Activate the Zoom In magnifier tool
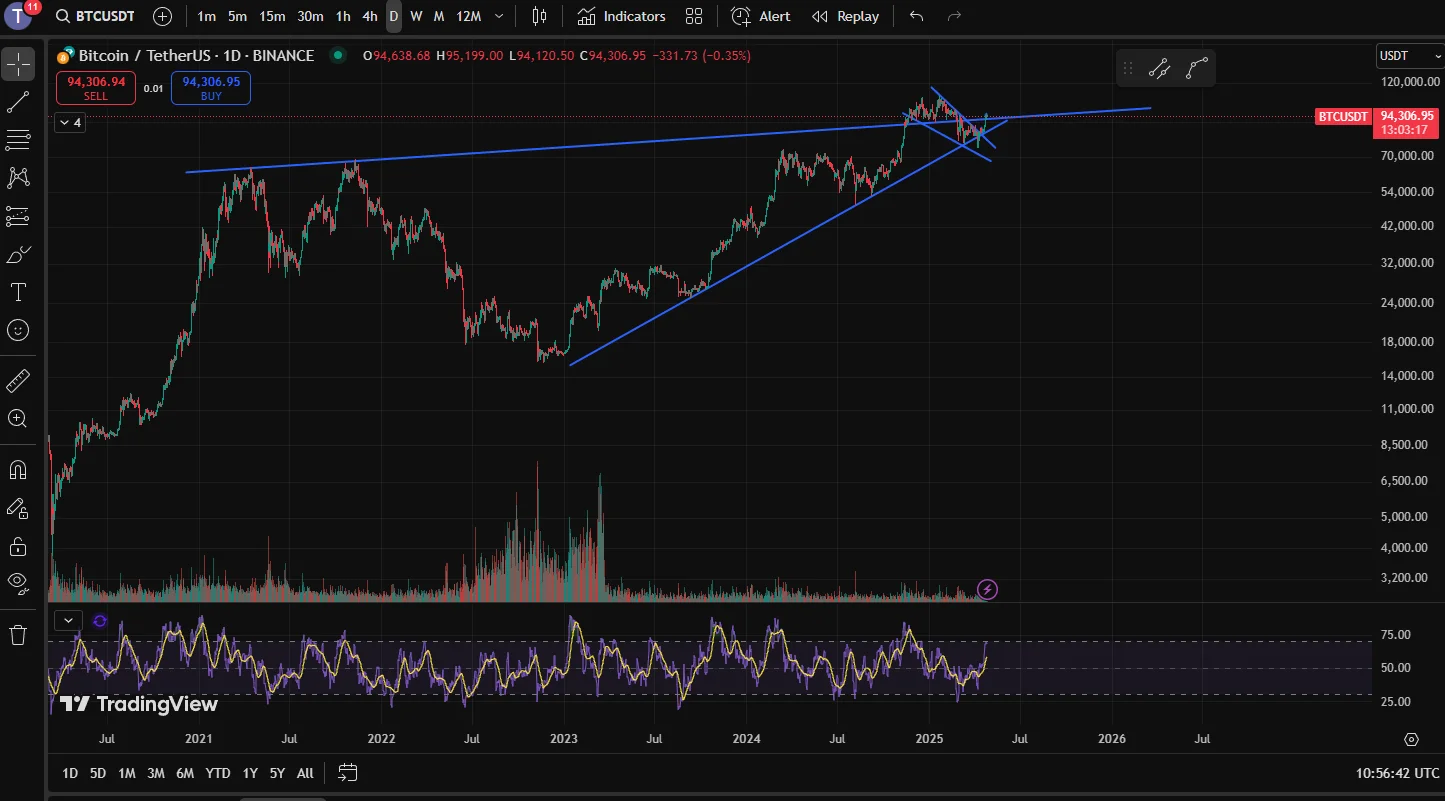The height and width of the screenshot is (801, 1445). 18,419
